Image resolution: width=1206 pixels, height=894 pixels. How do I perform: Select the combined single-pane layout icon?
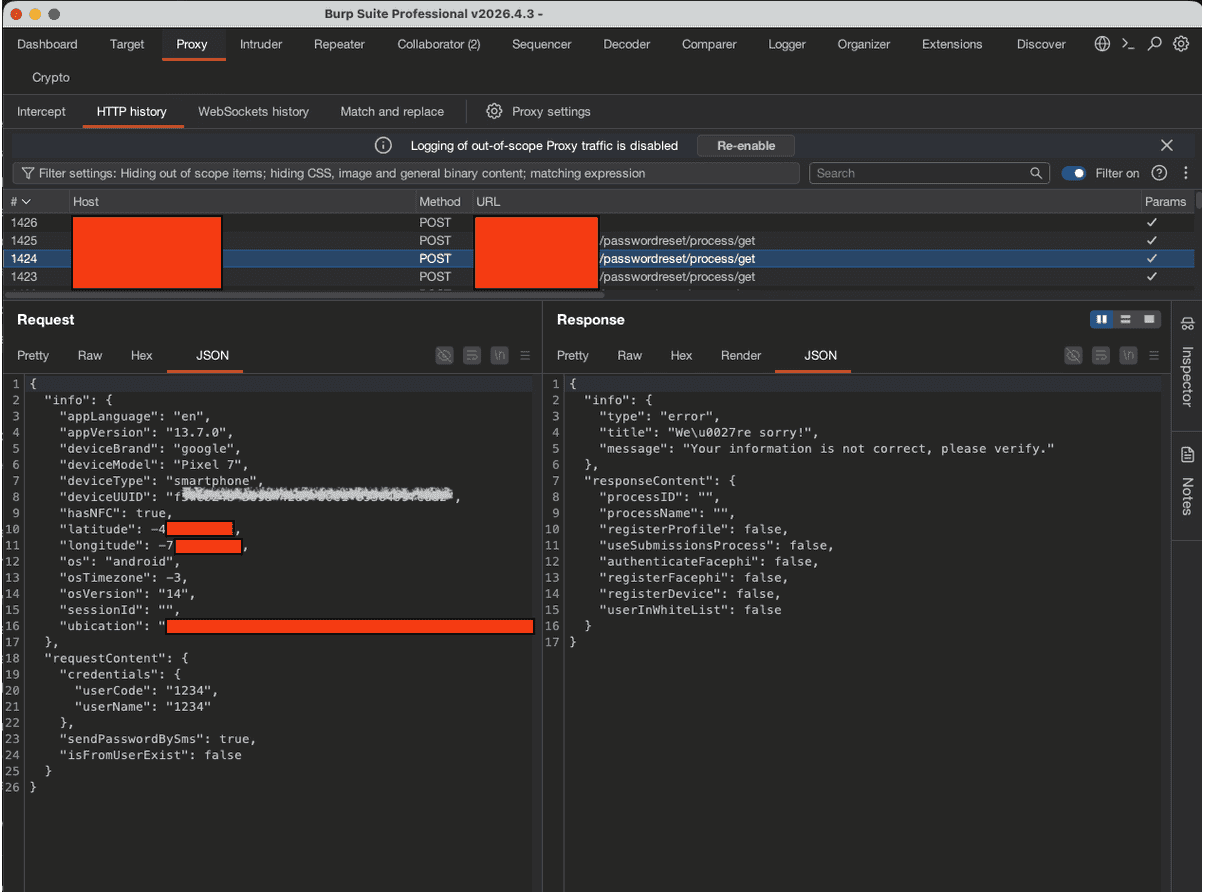tap(1150, 319)
